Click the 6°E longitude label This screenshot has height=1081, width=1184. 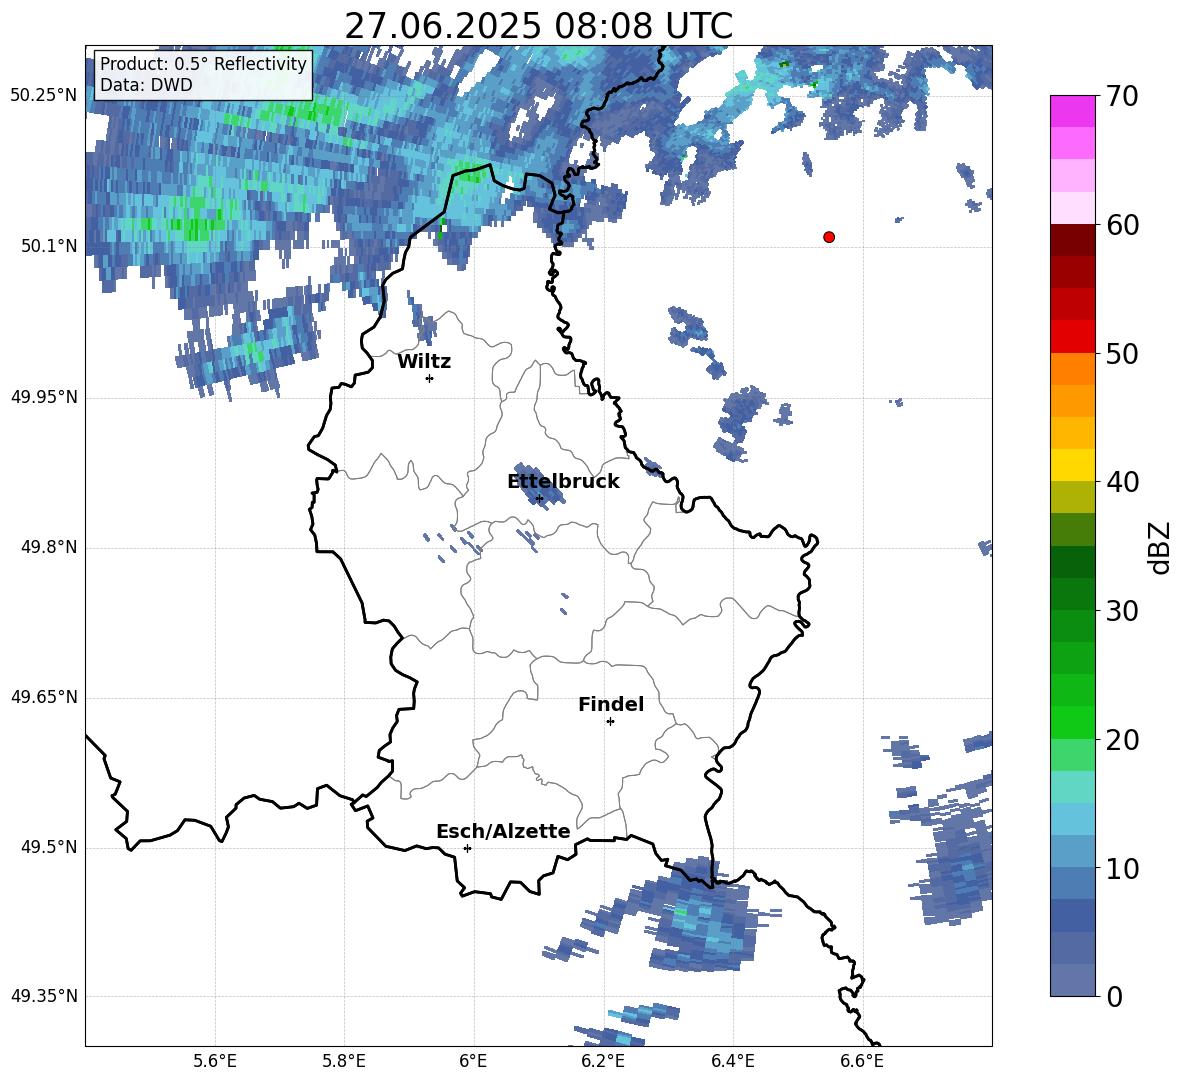click(x=473, y=1061)
